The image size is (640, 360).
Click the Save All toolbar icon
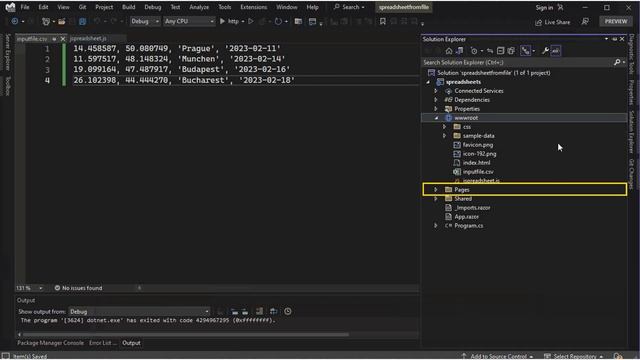coord(82,21)
